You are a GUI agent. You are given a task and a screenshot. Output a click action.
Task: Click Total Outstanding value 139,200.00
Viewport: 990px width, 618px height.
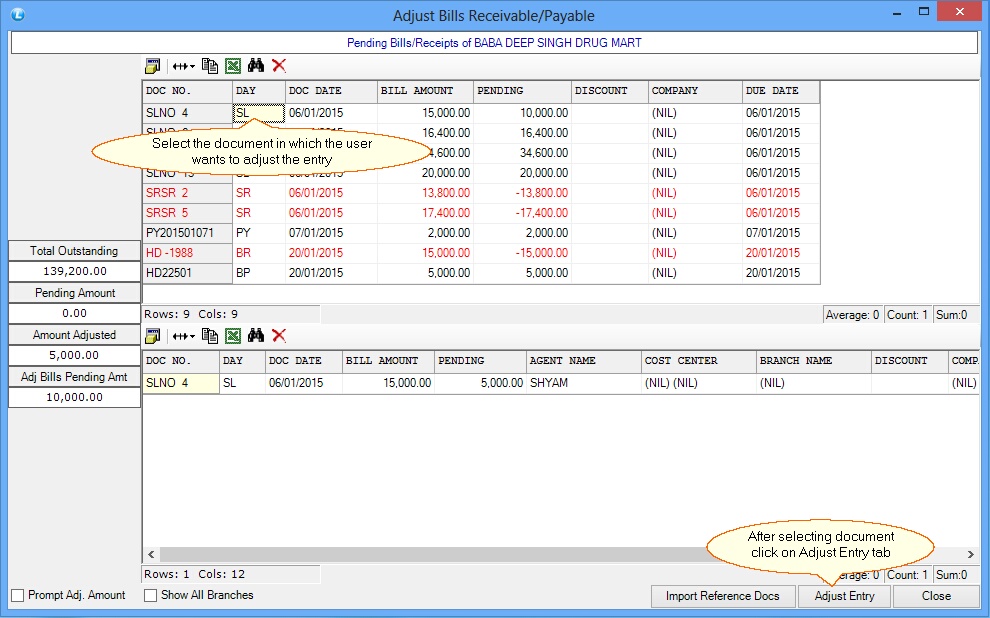click(x=75, y=271)
